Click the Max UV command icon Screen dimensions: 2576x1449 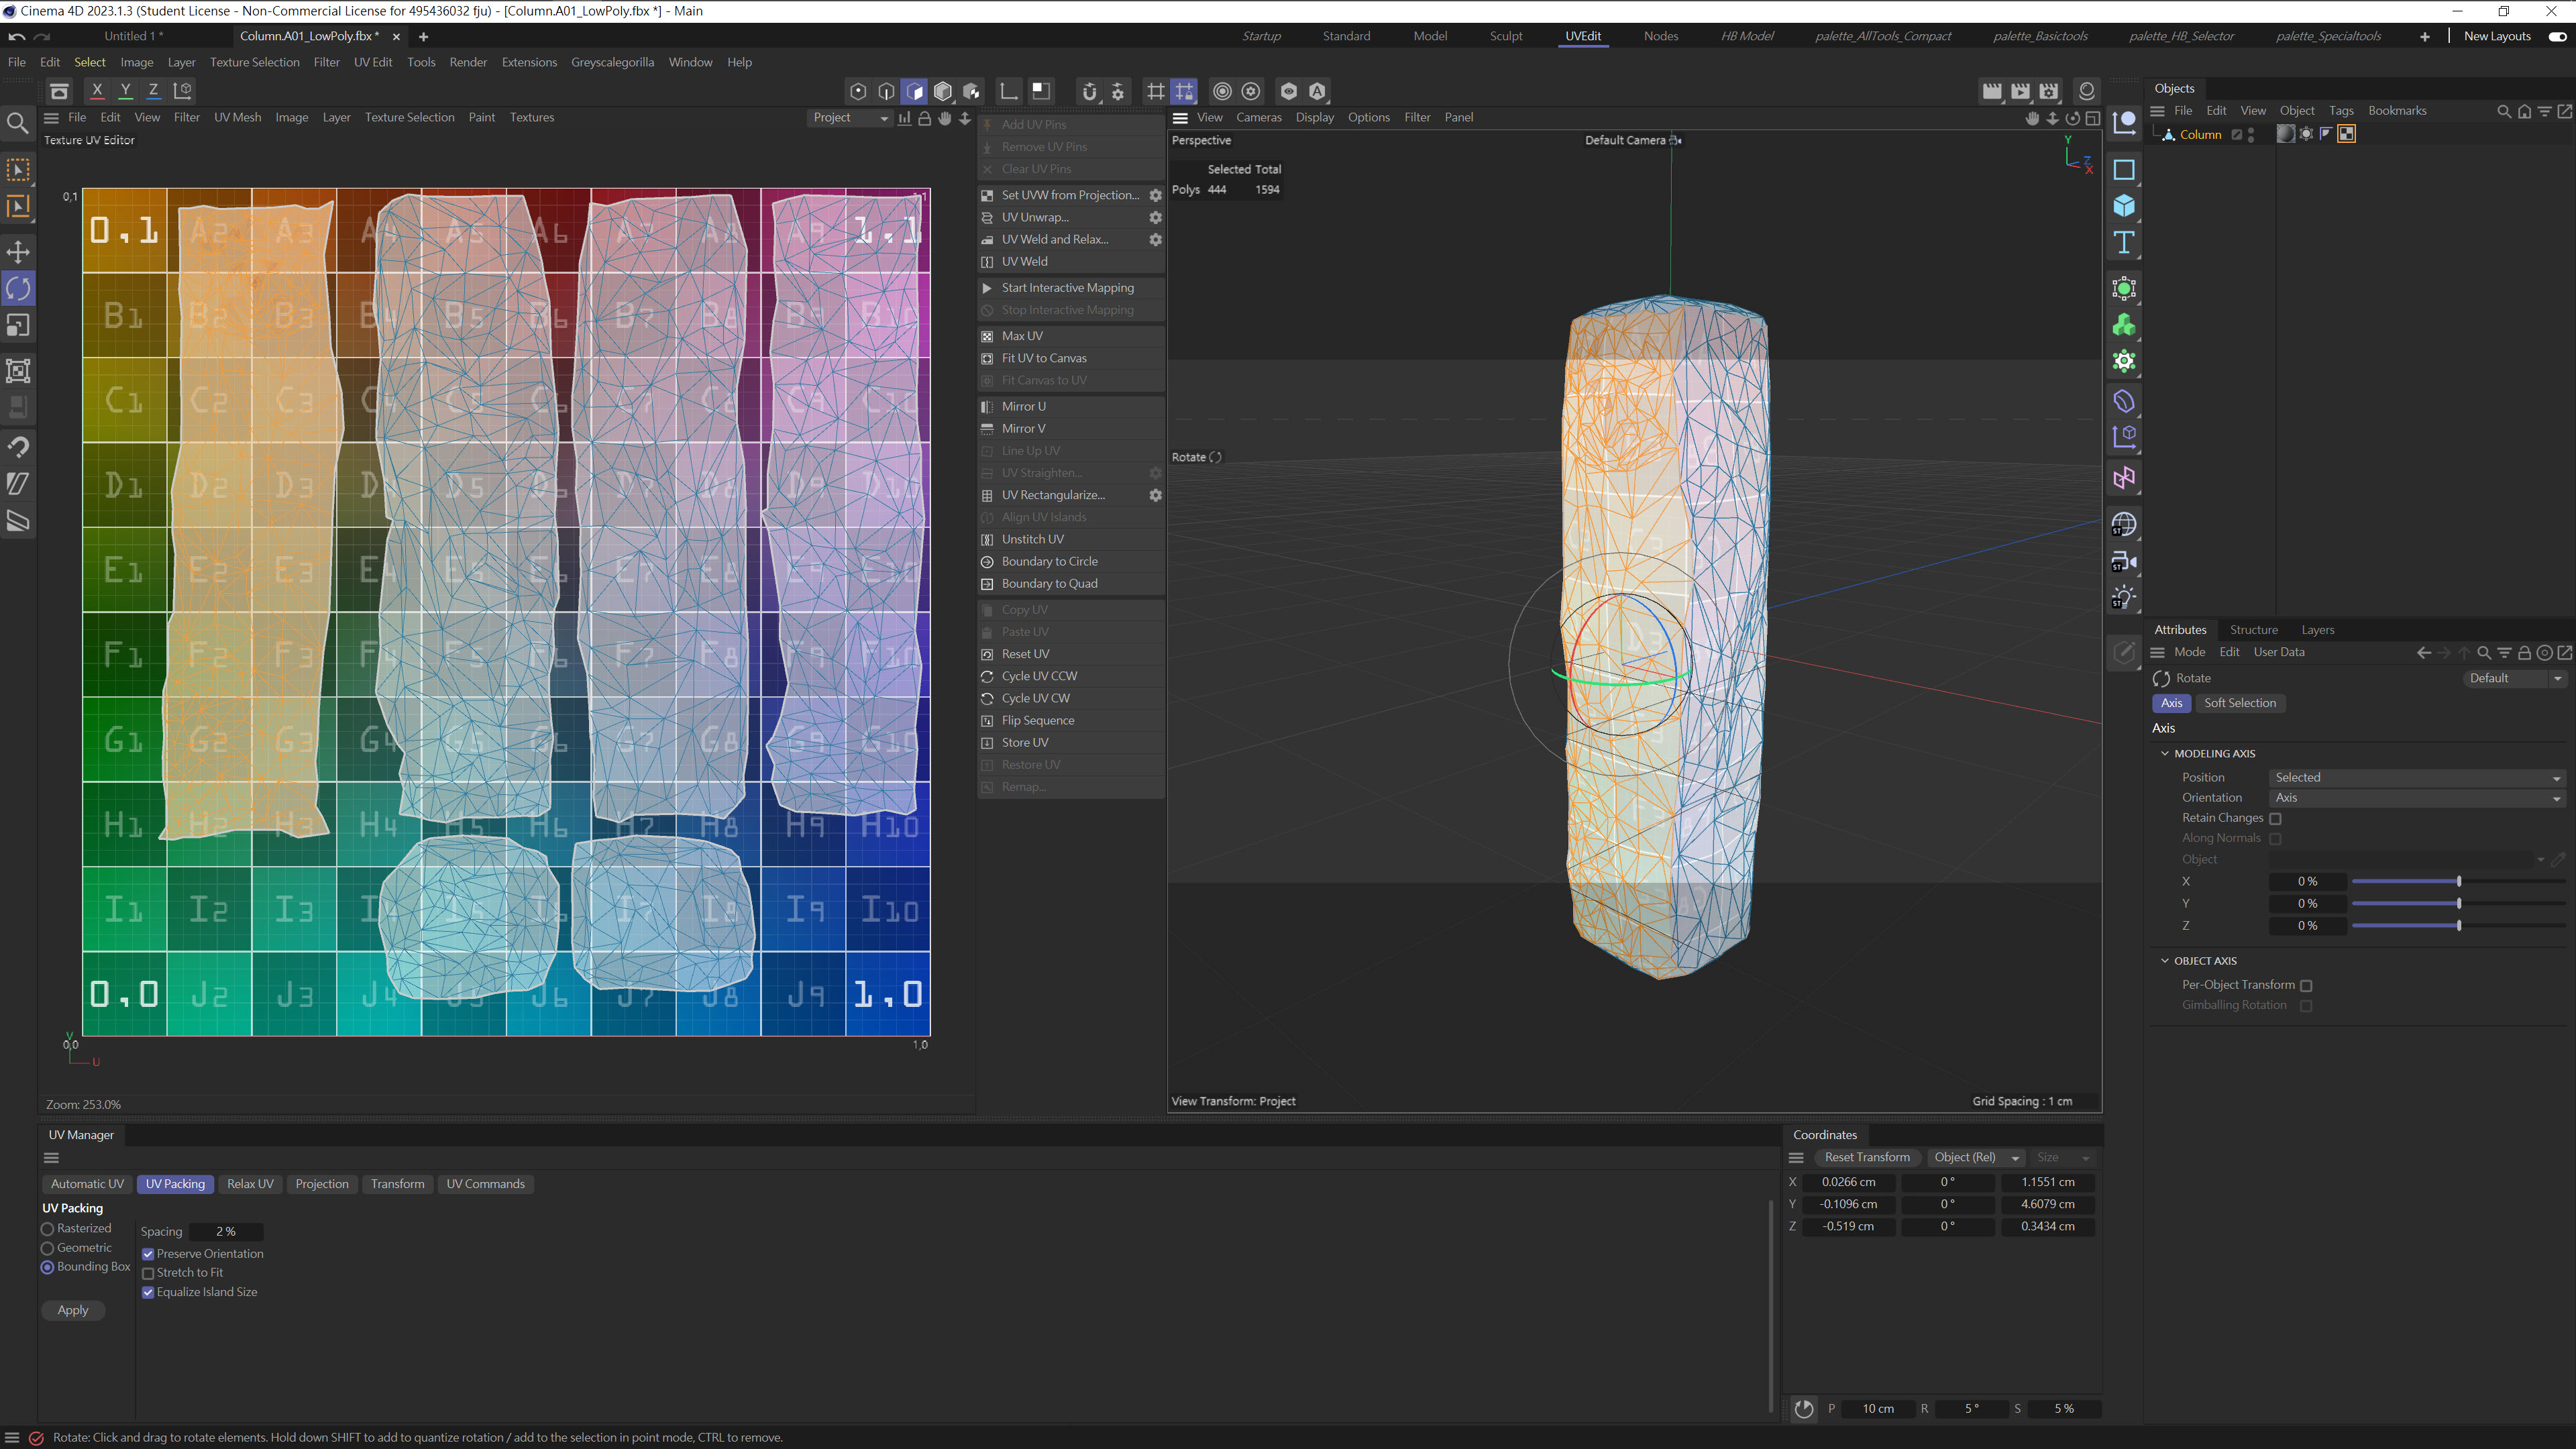987,336
